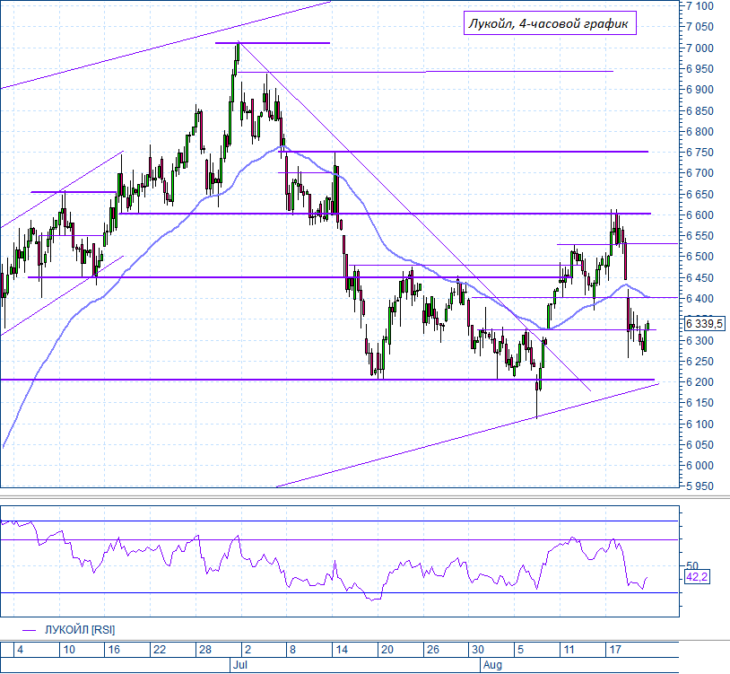Click date marker 17 on the time axis
Viewport: 730px width, 674px height.
(615, 649)
